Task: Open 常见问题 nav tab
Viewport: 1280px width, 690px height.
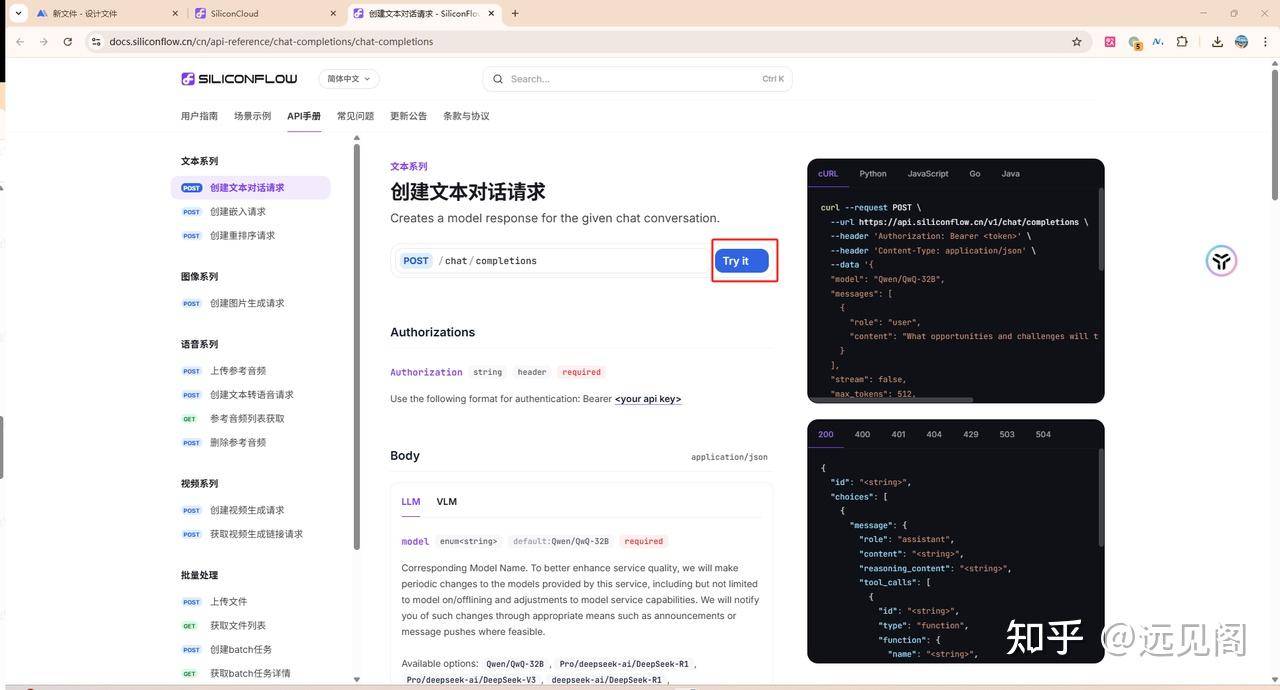Action: [x=355, y=116]
